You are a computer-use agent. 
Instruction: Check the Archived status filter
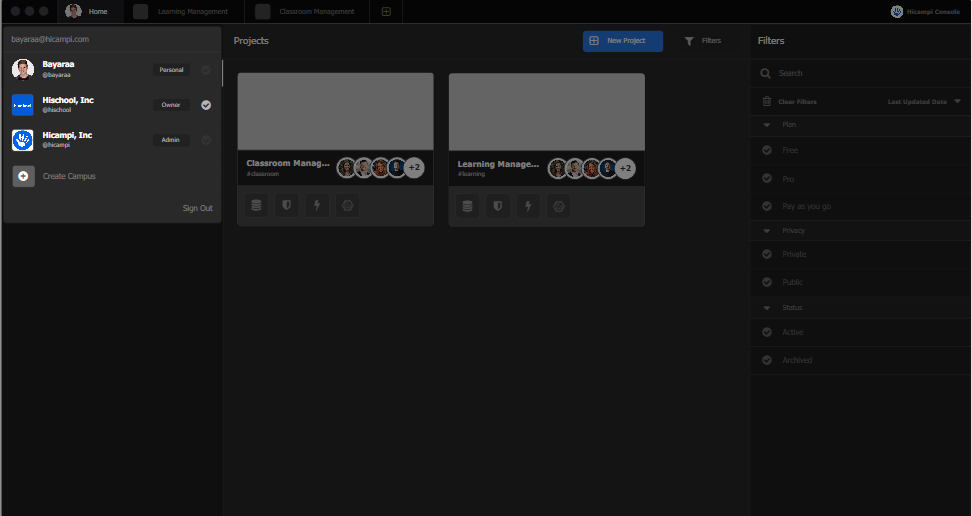(x=767, y=360)
